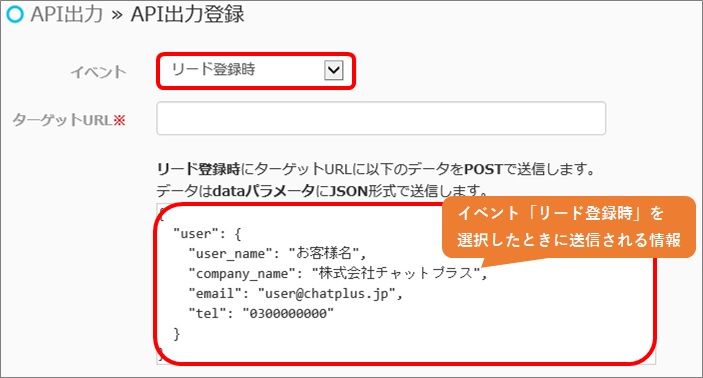Viewport: 703px width, 378px height.
Task: Click the "email": "user@chatplus.jp" line
Action: click(295, 293)
